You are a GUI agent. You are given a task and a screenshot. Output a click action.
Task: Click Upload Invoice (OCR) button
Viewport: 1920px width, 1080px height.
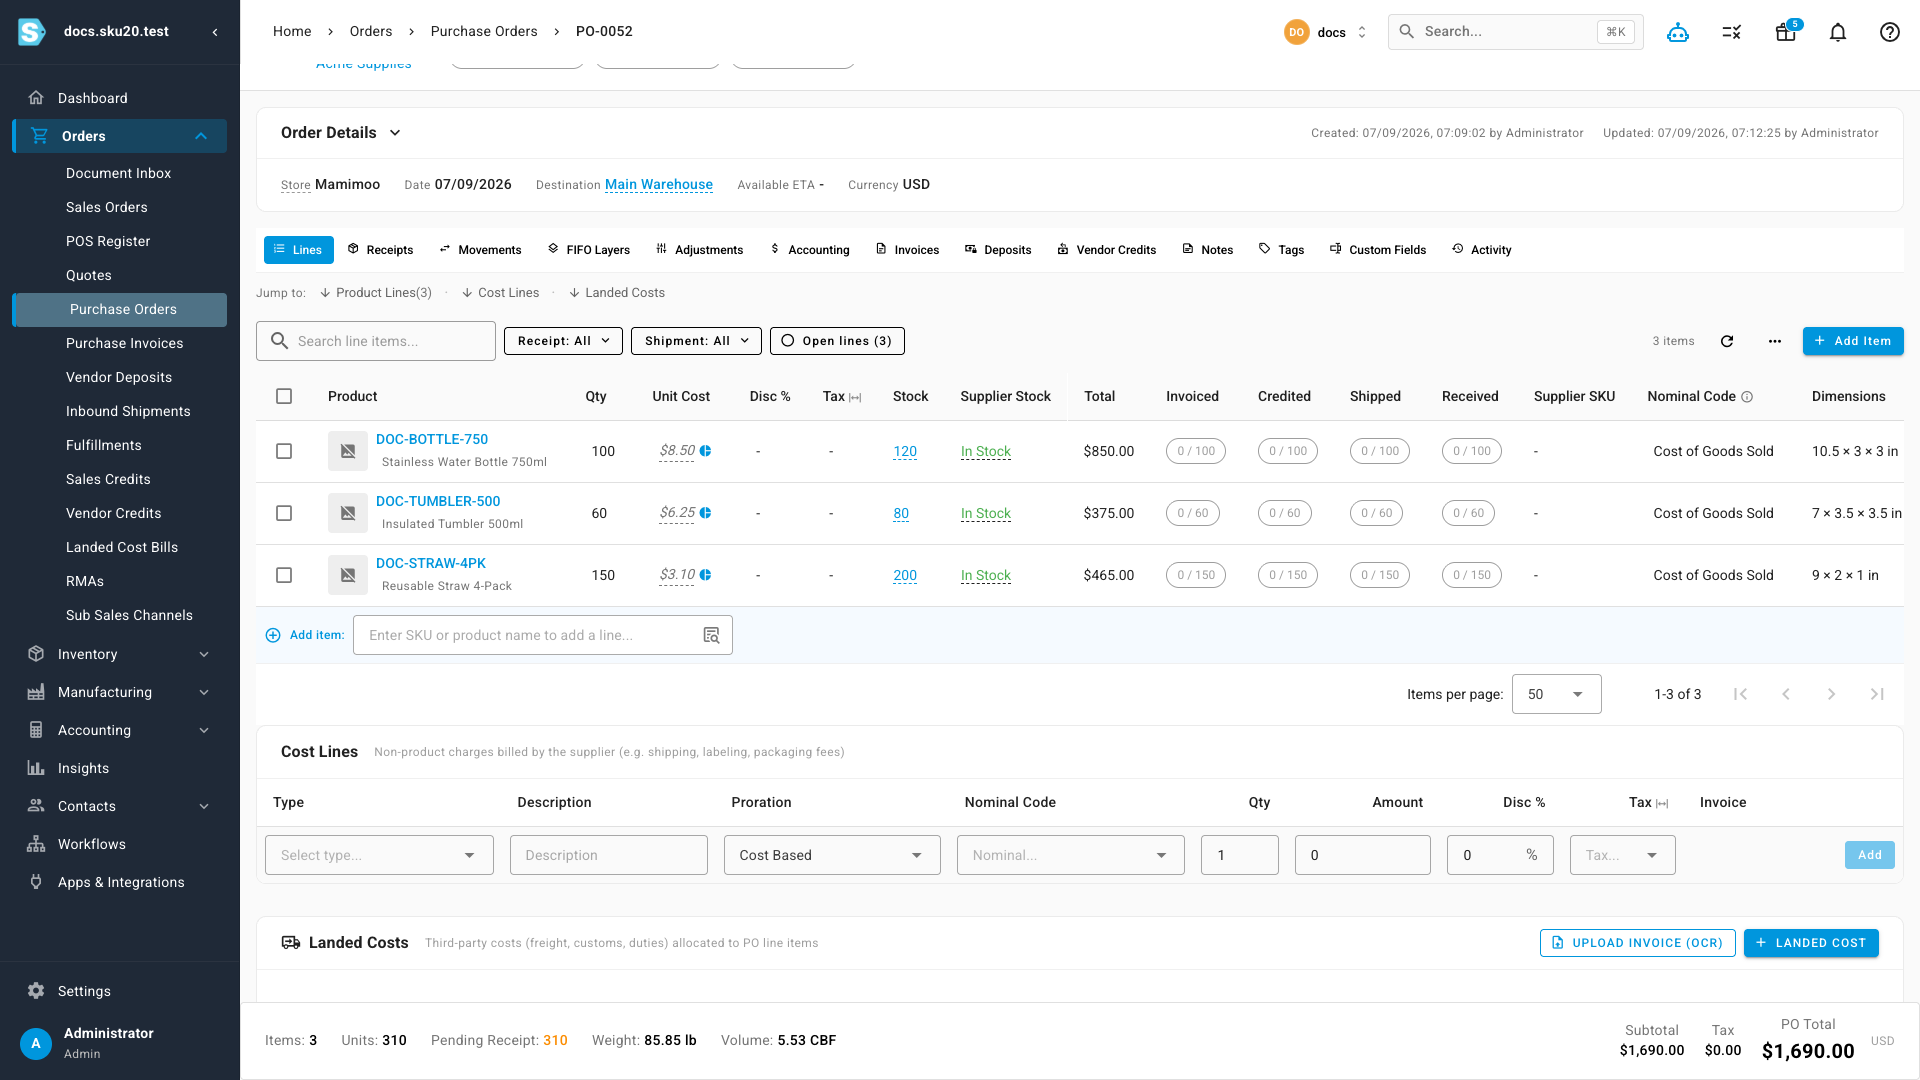pyautogui.click(x=1637, y=943)
